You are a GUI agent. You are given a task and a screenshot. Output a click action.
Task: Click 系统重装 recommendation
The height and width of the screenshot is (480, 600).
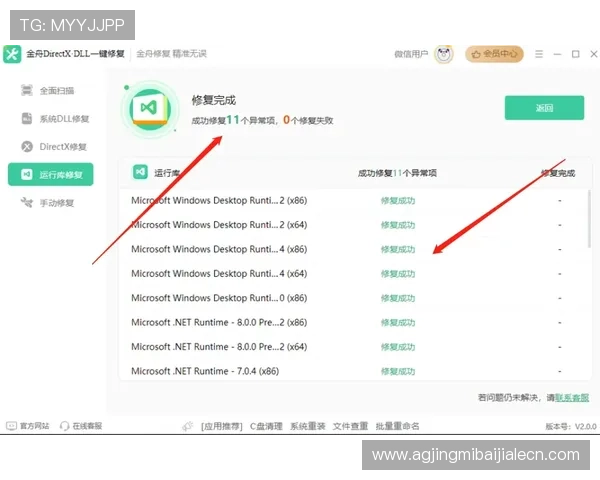tap(308, 426)
